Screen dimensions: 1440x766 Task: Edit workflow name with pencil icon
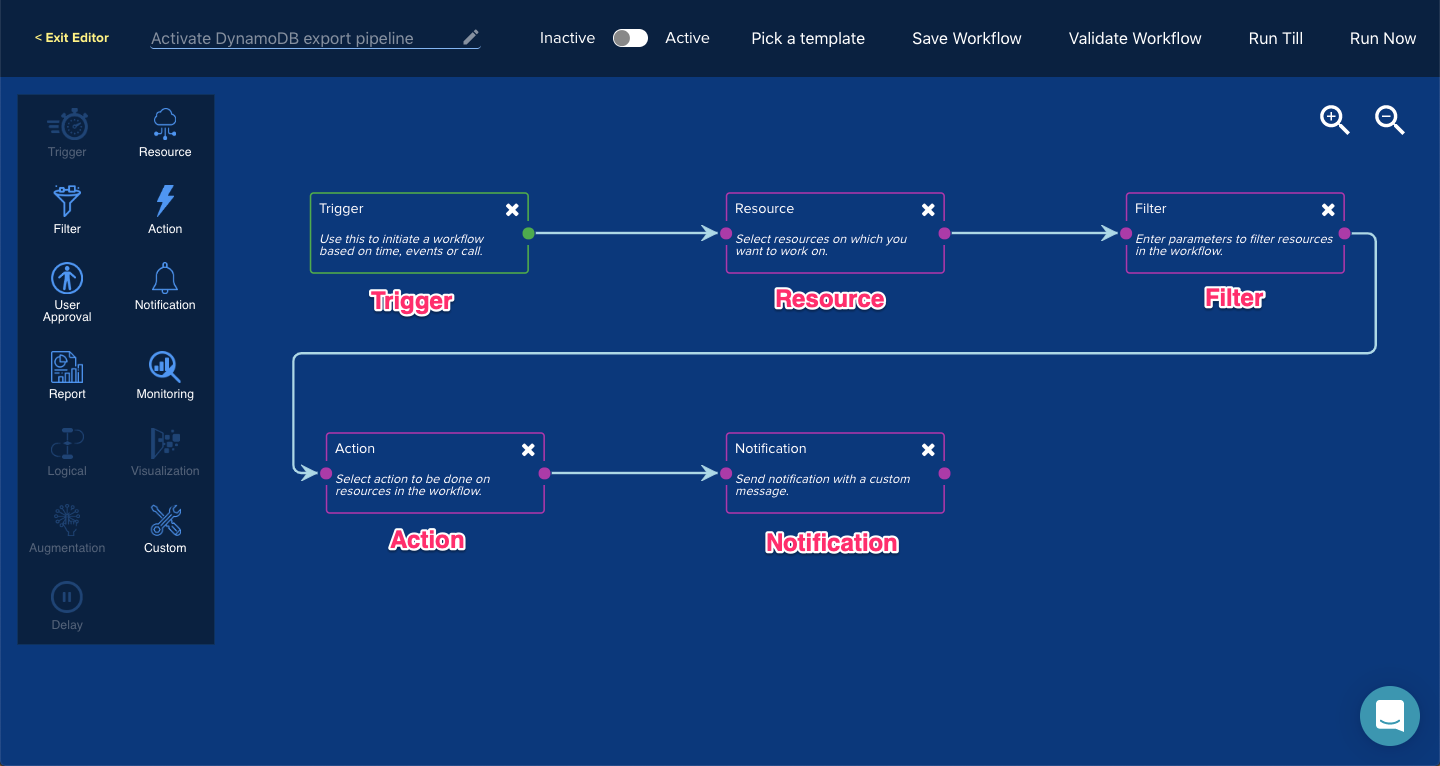click(471, 37)
